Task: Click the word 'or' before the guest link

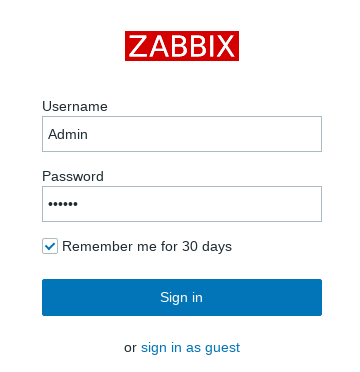Action: [x=130, y=348]
